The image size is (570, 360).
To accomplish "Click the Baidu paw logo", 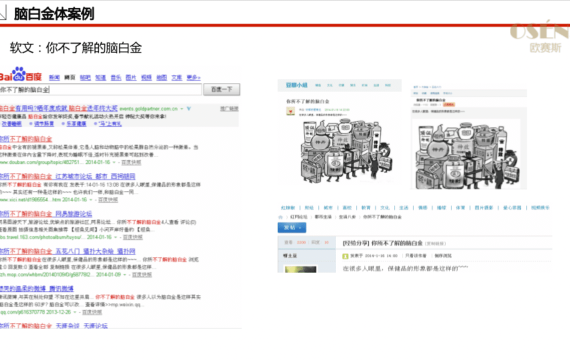I will click(19, 73).
